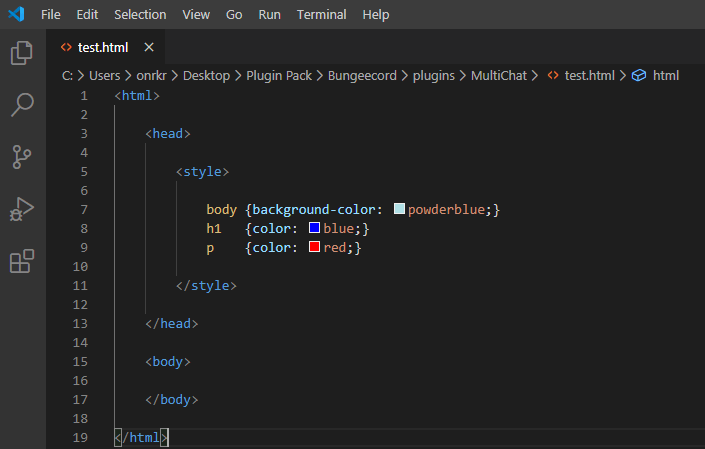705x449 pixels.
Task: Open the Extensions view icon
Action: tap(22, 261)
